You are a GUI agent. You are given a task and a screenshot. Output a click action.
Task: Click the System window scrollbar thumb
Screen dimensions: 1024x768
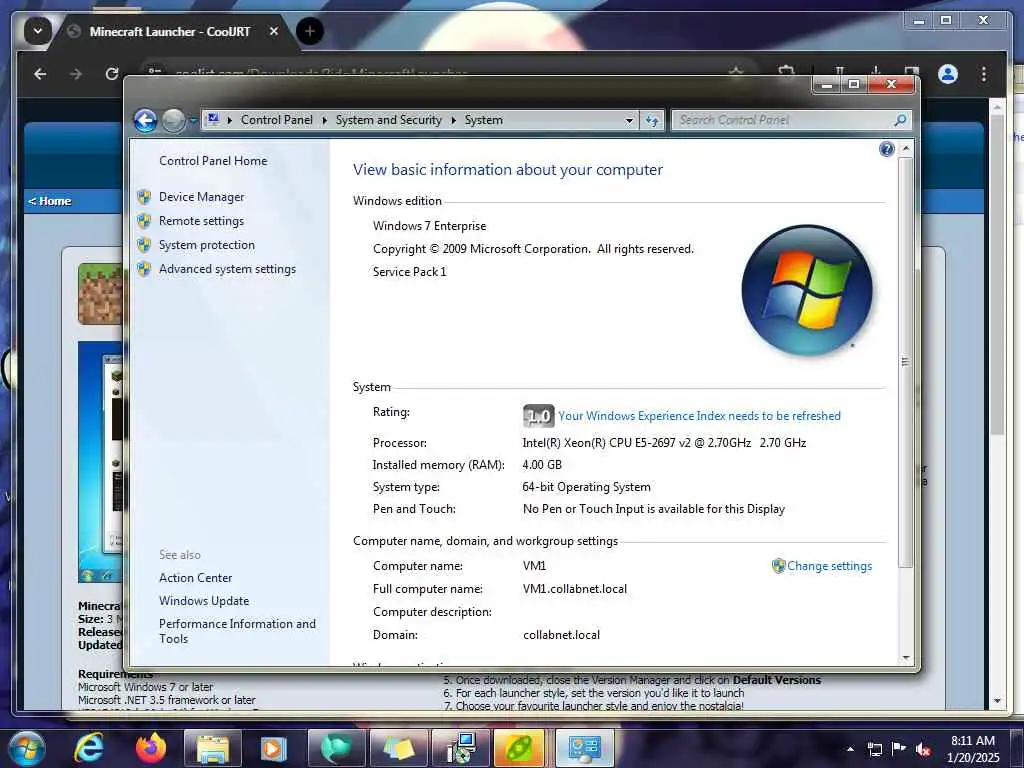click(905, 361)
